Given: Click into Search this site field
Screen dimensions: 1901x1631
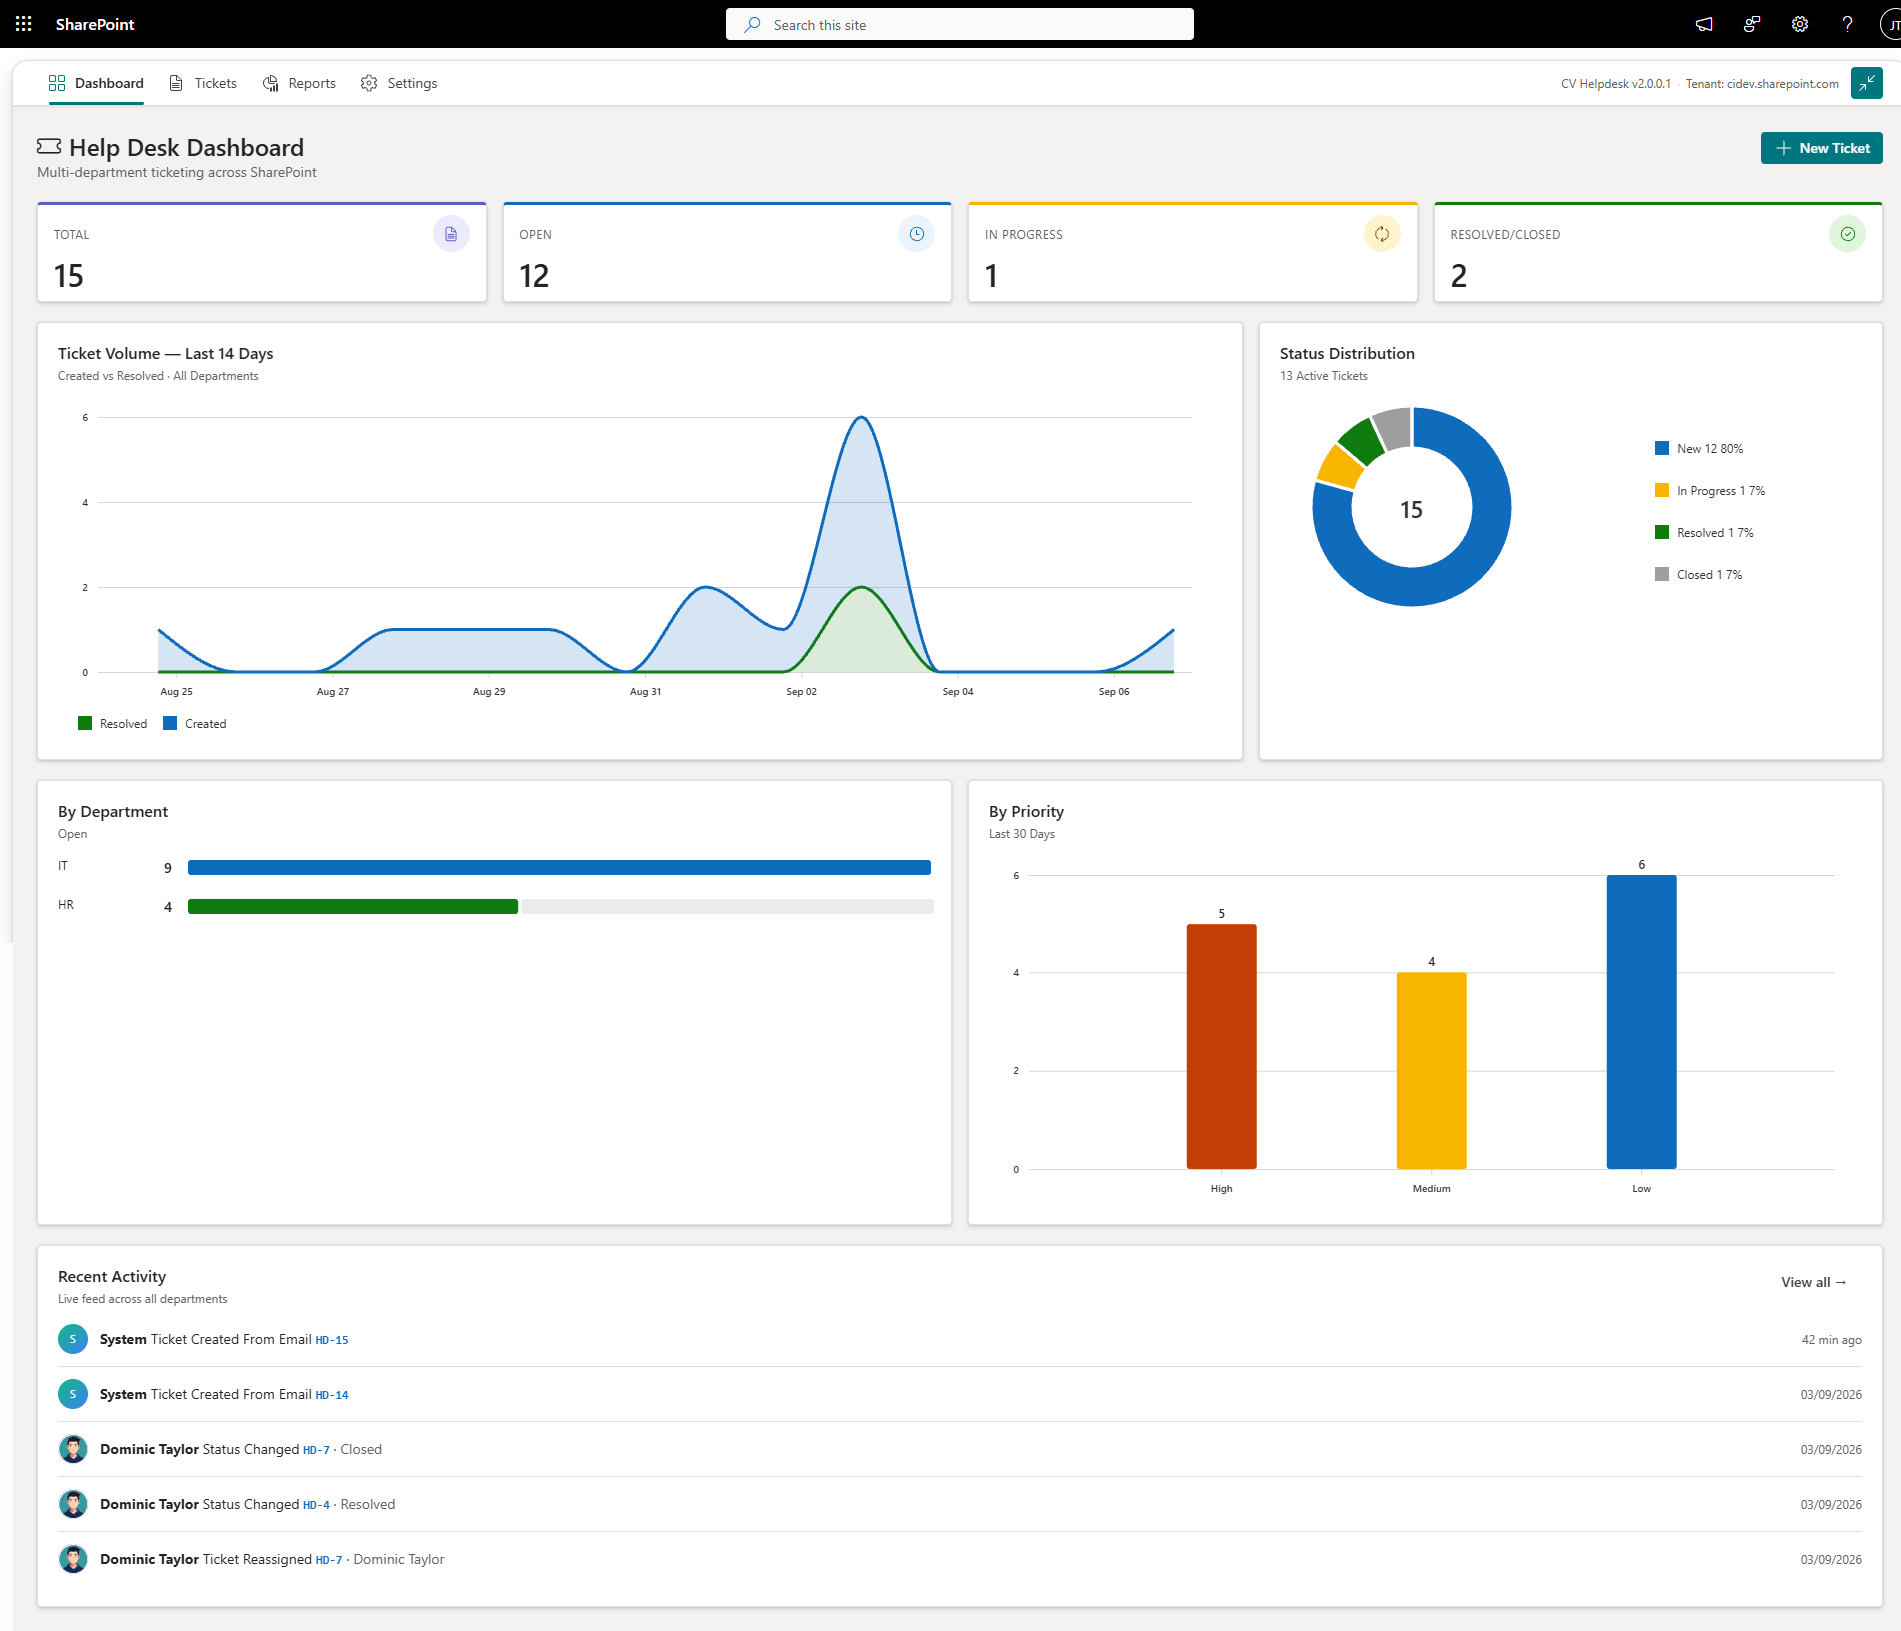Looking at the screenshot, I should (960, 25).
